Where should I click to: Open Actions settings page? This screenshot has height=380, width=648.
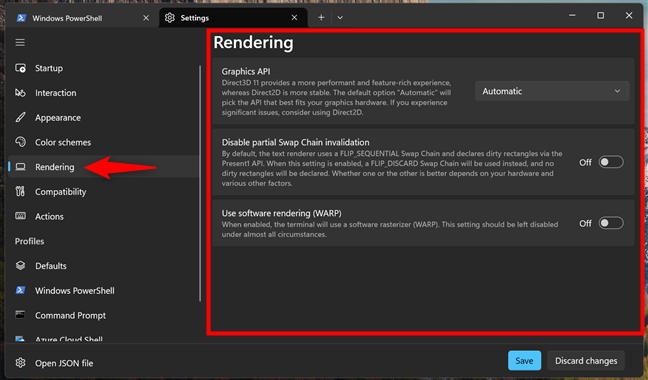pos(103,216)
